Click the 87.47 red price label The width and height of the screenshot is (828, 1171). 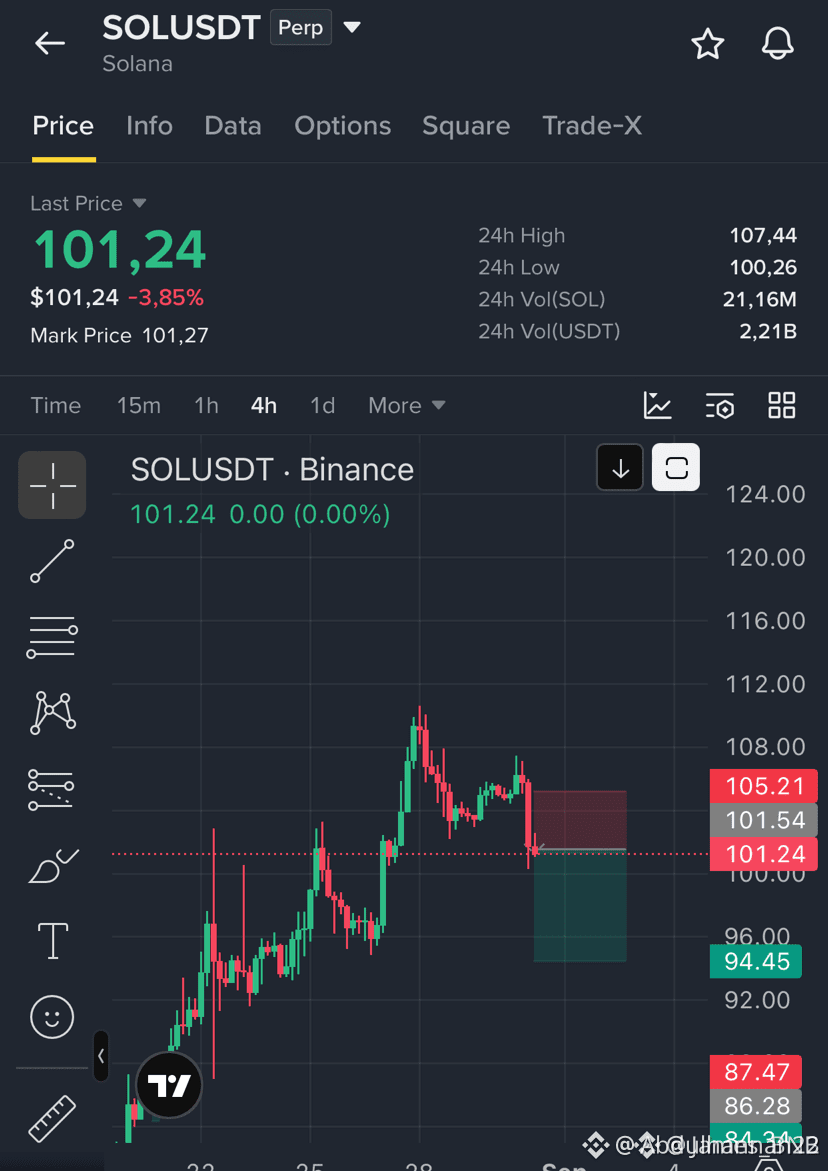(756, 1072)
